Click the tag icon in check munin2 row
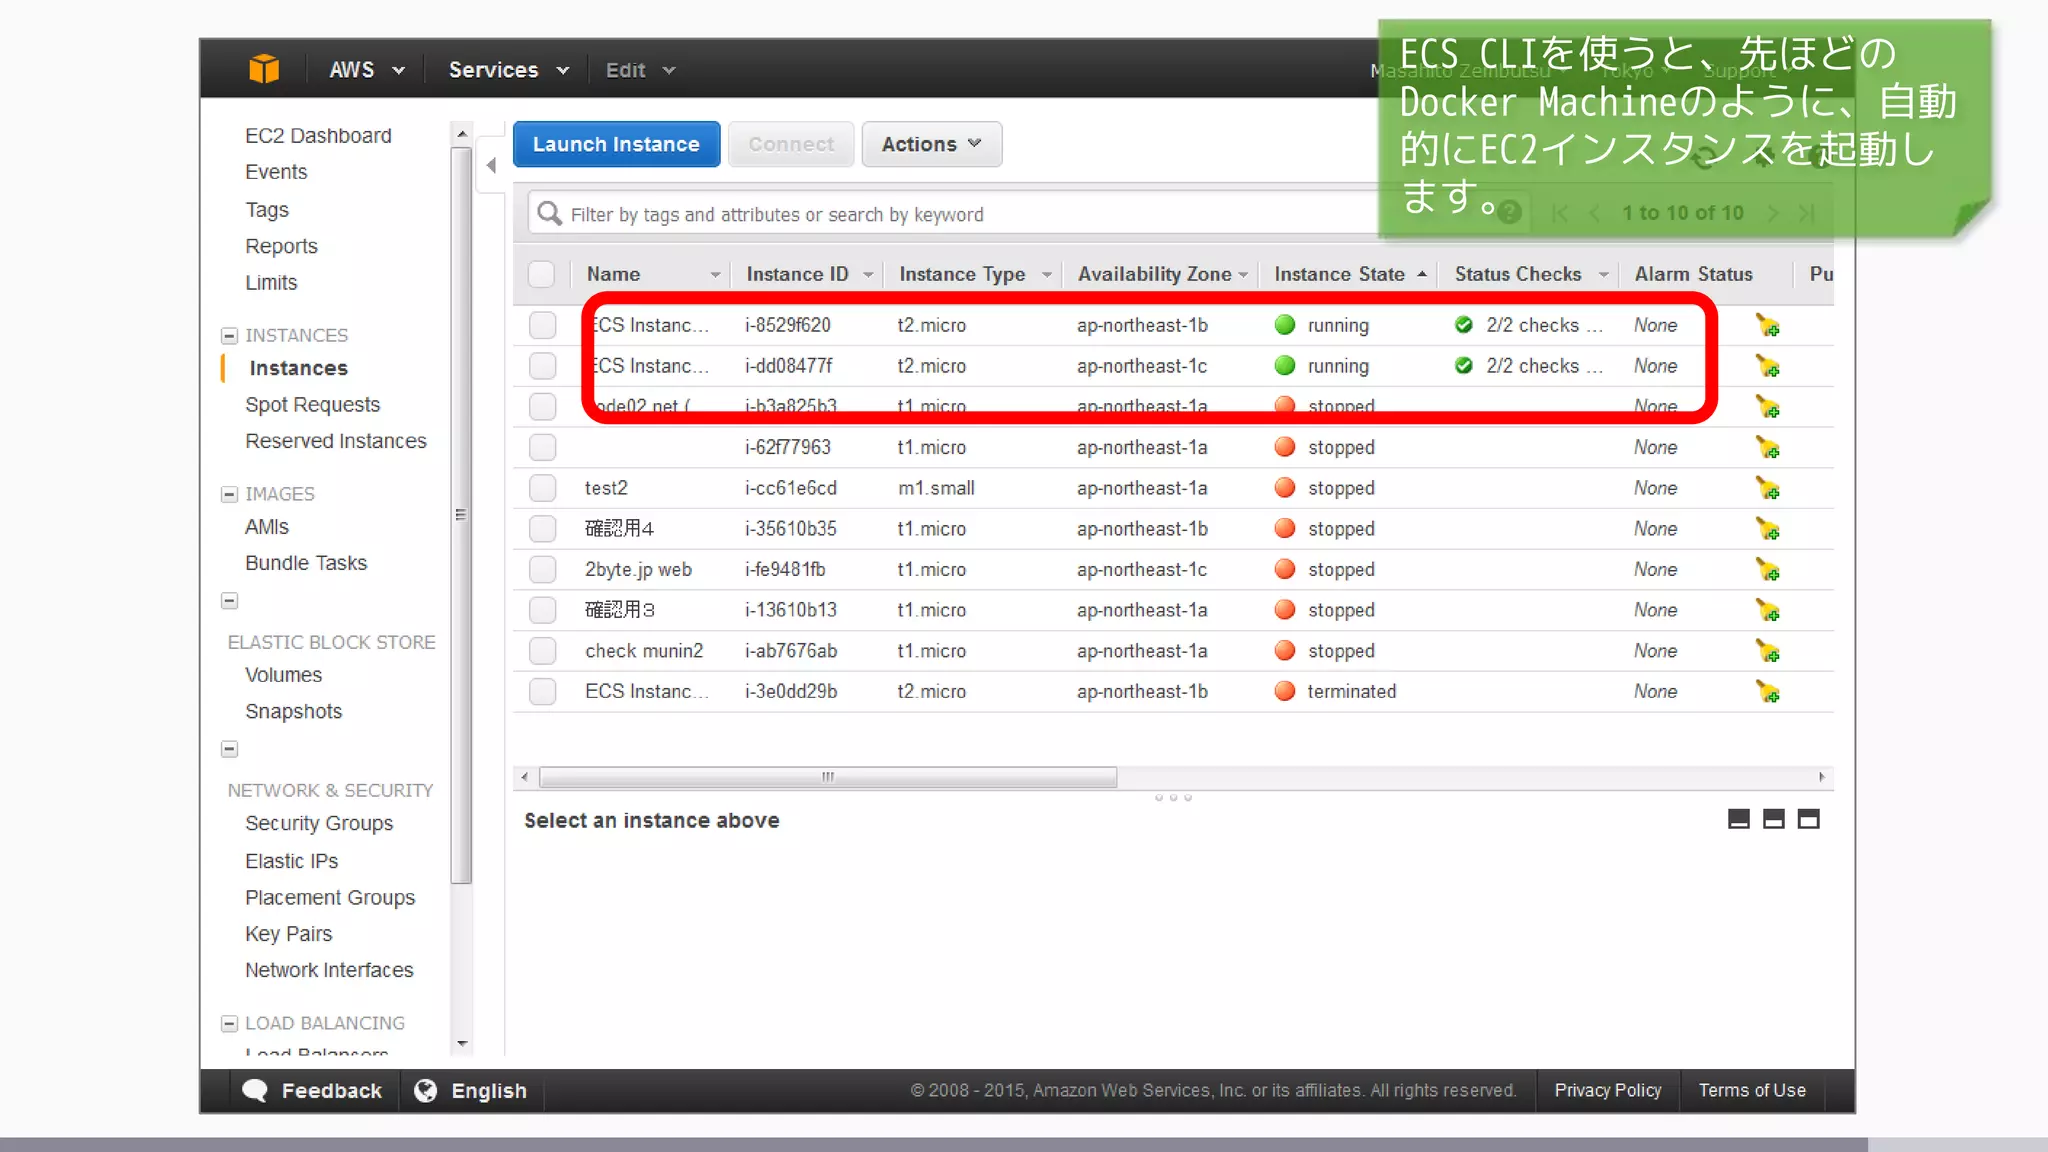The image size is (2048, 1152). pos(1768,652)
